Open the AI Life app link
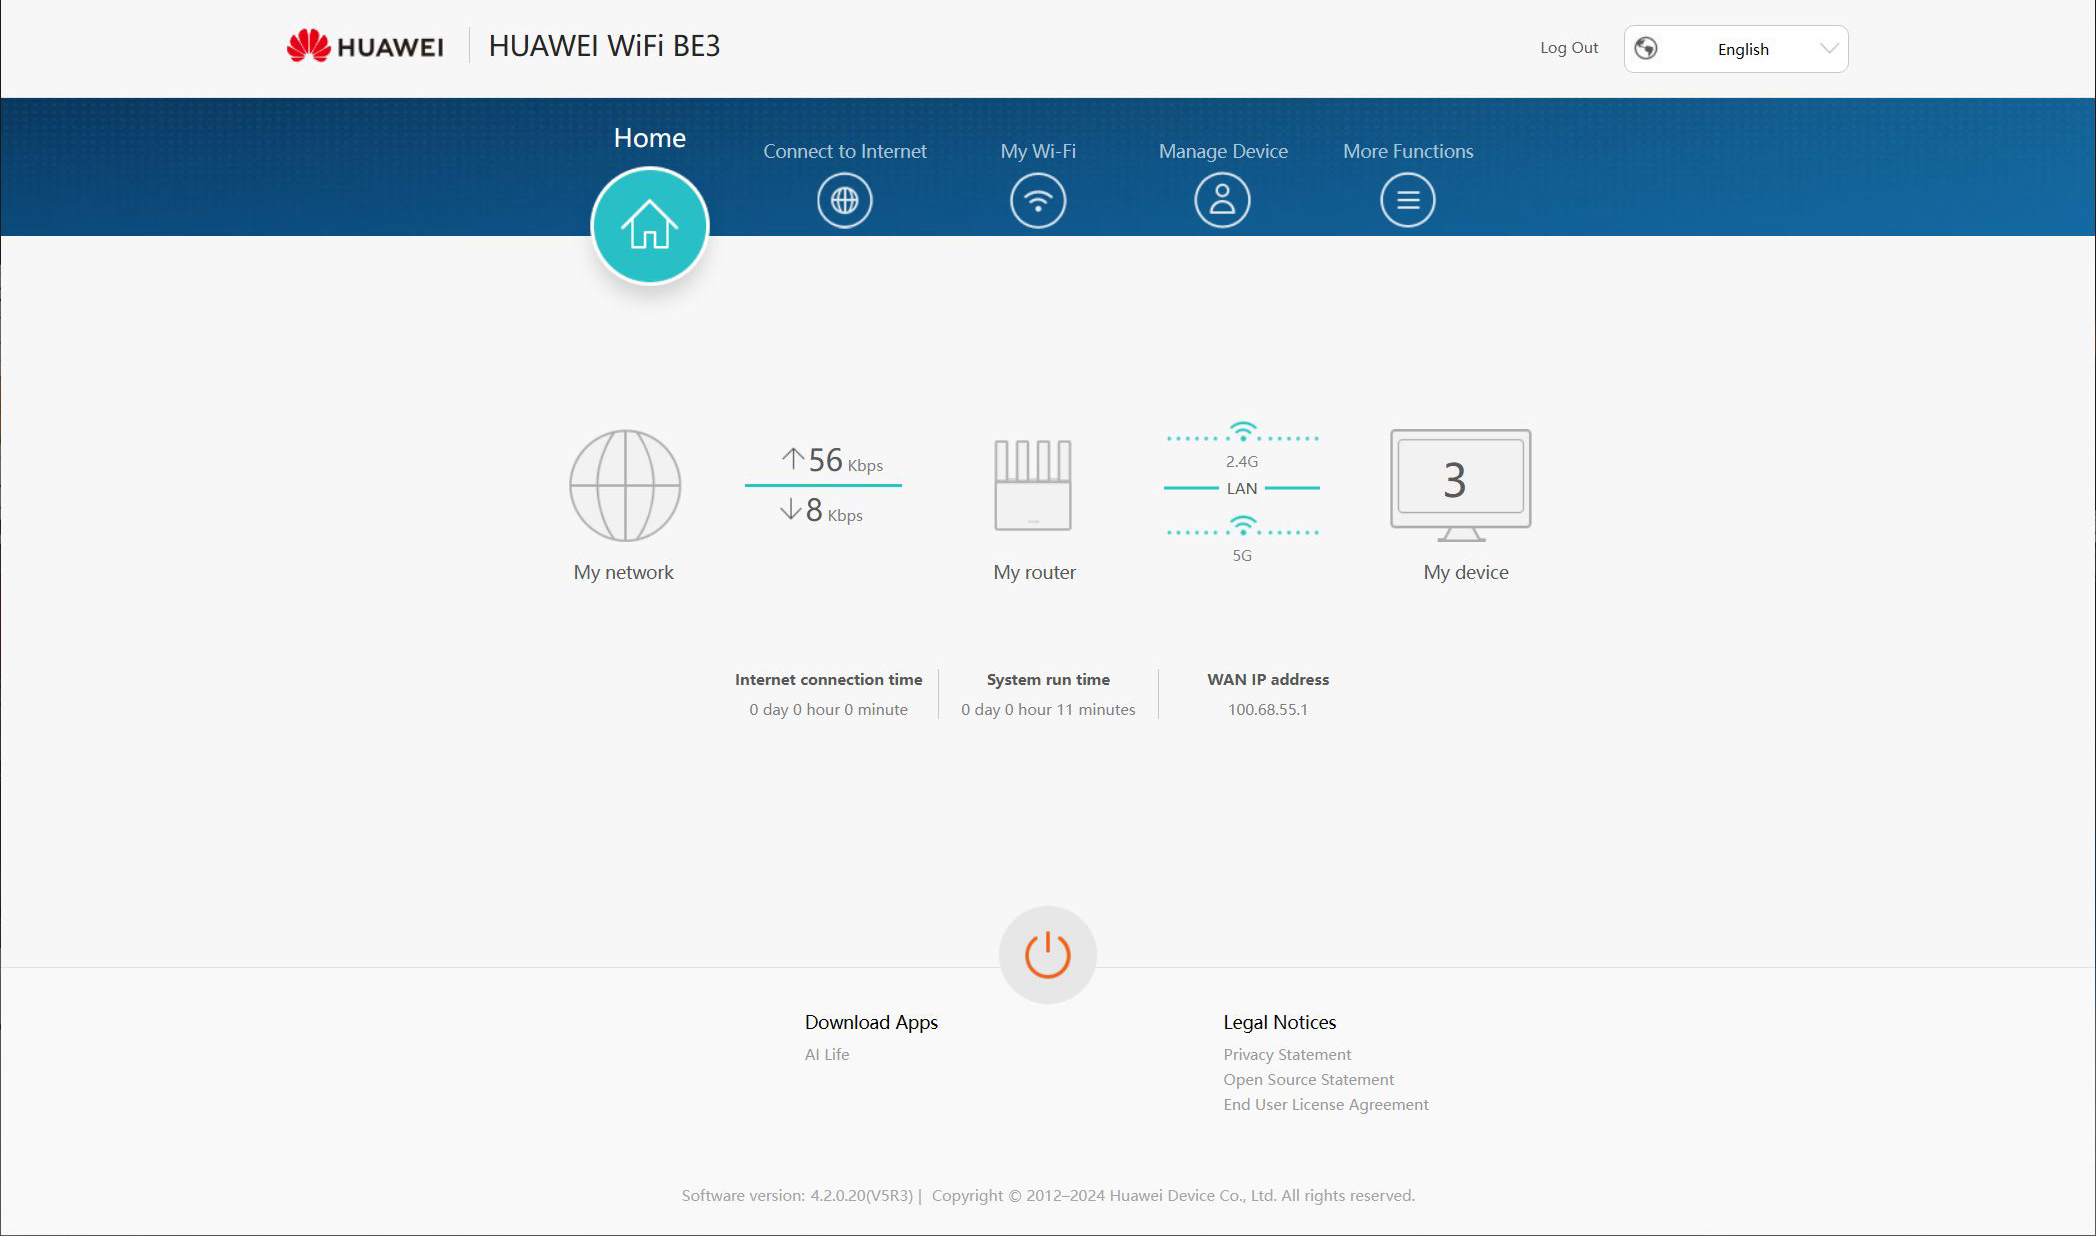Screen dimensions: 2096x1236 (827, 1054)
